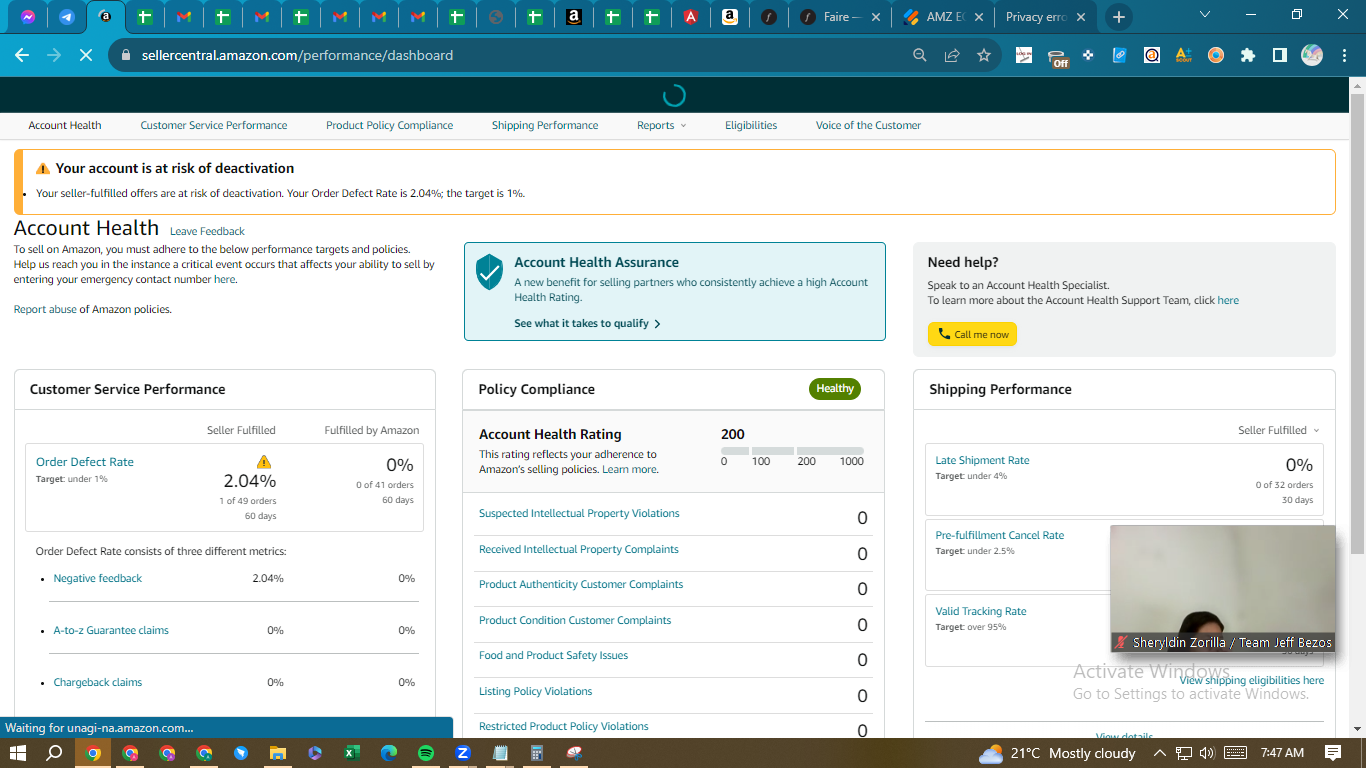This screenshot has height=768, width=1366.
Task: Open the Negative feedback link
Action: (x=98, y=578)
